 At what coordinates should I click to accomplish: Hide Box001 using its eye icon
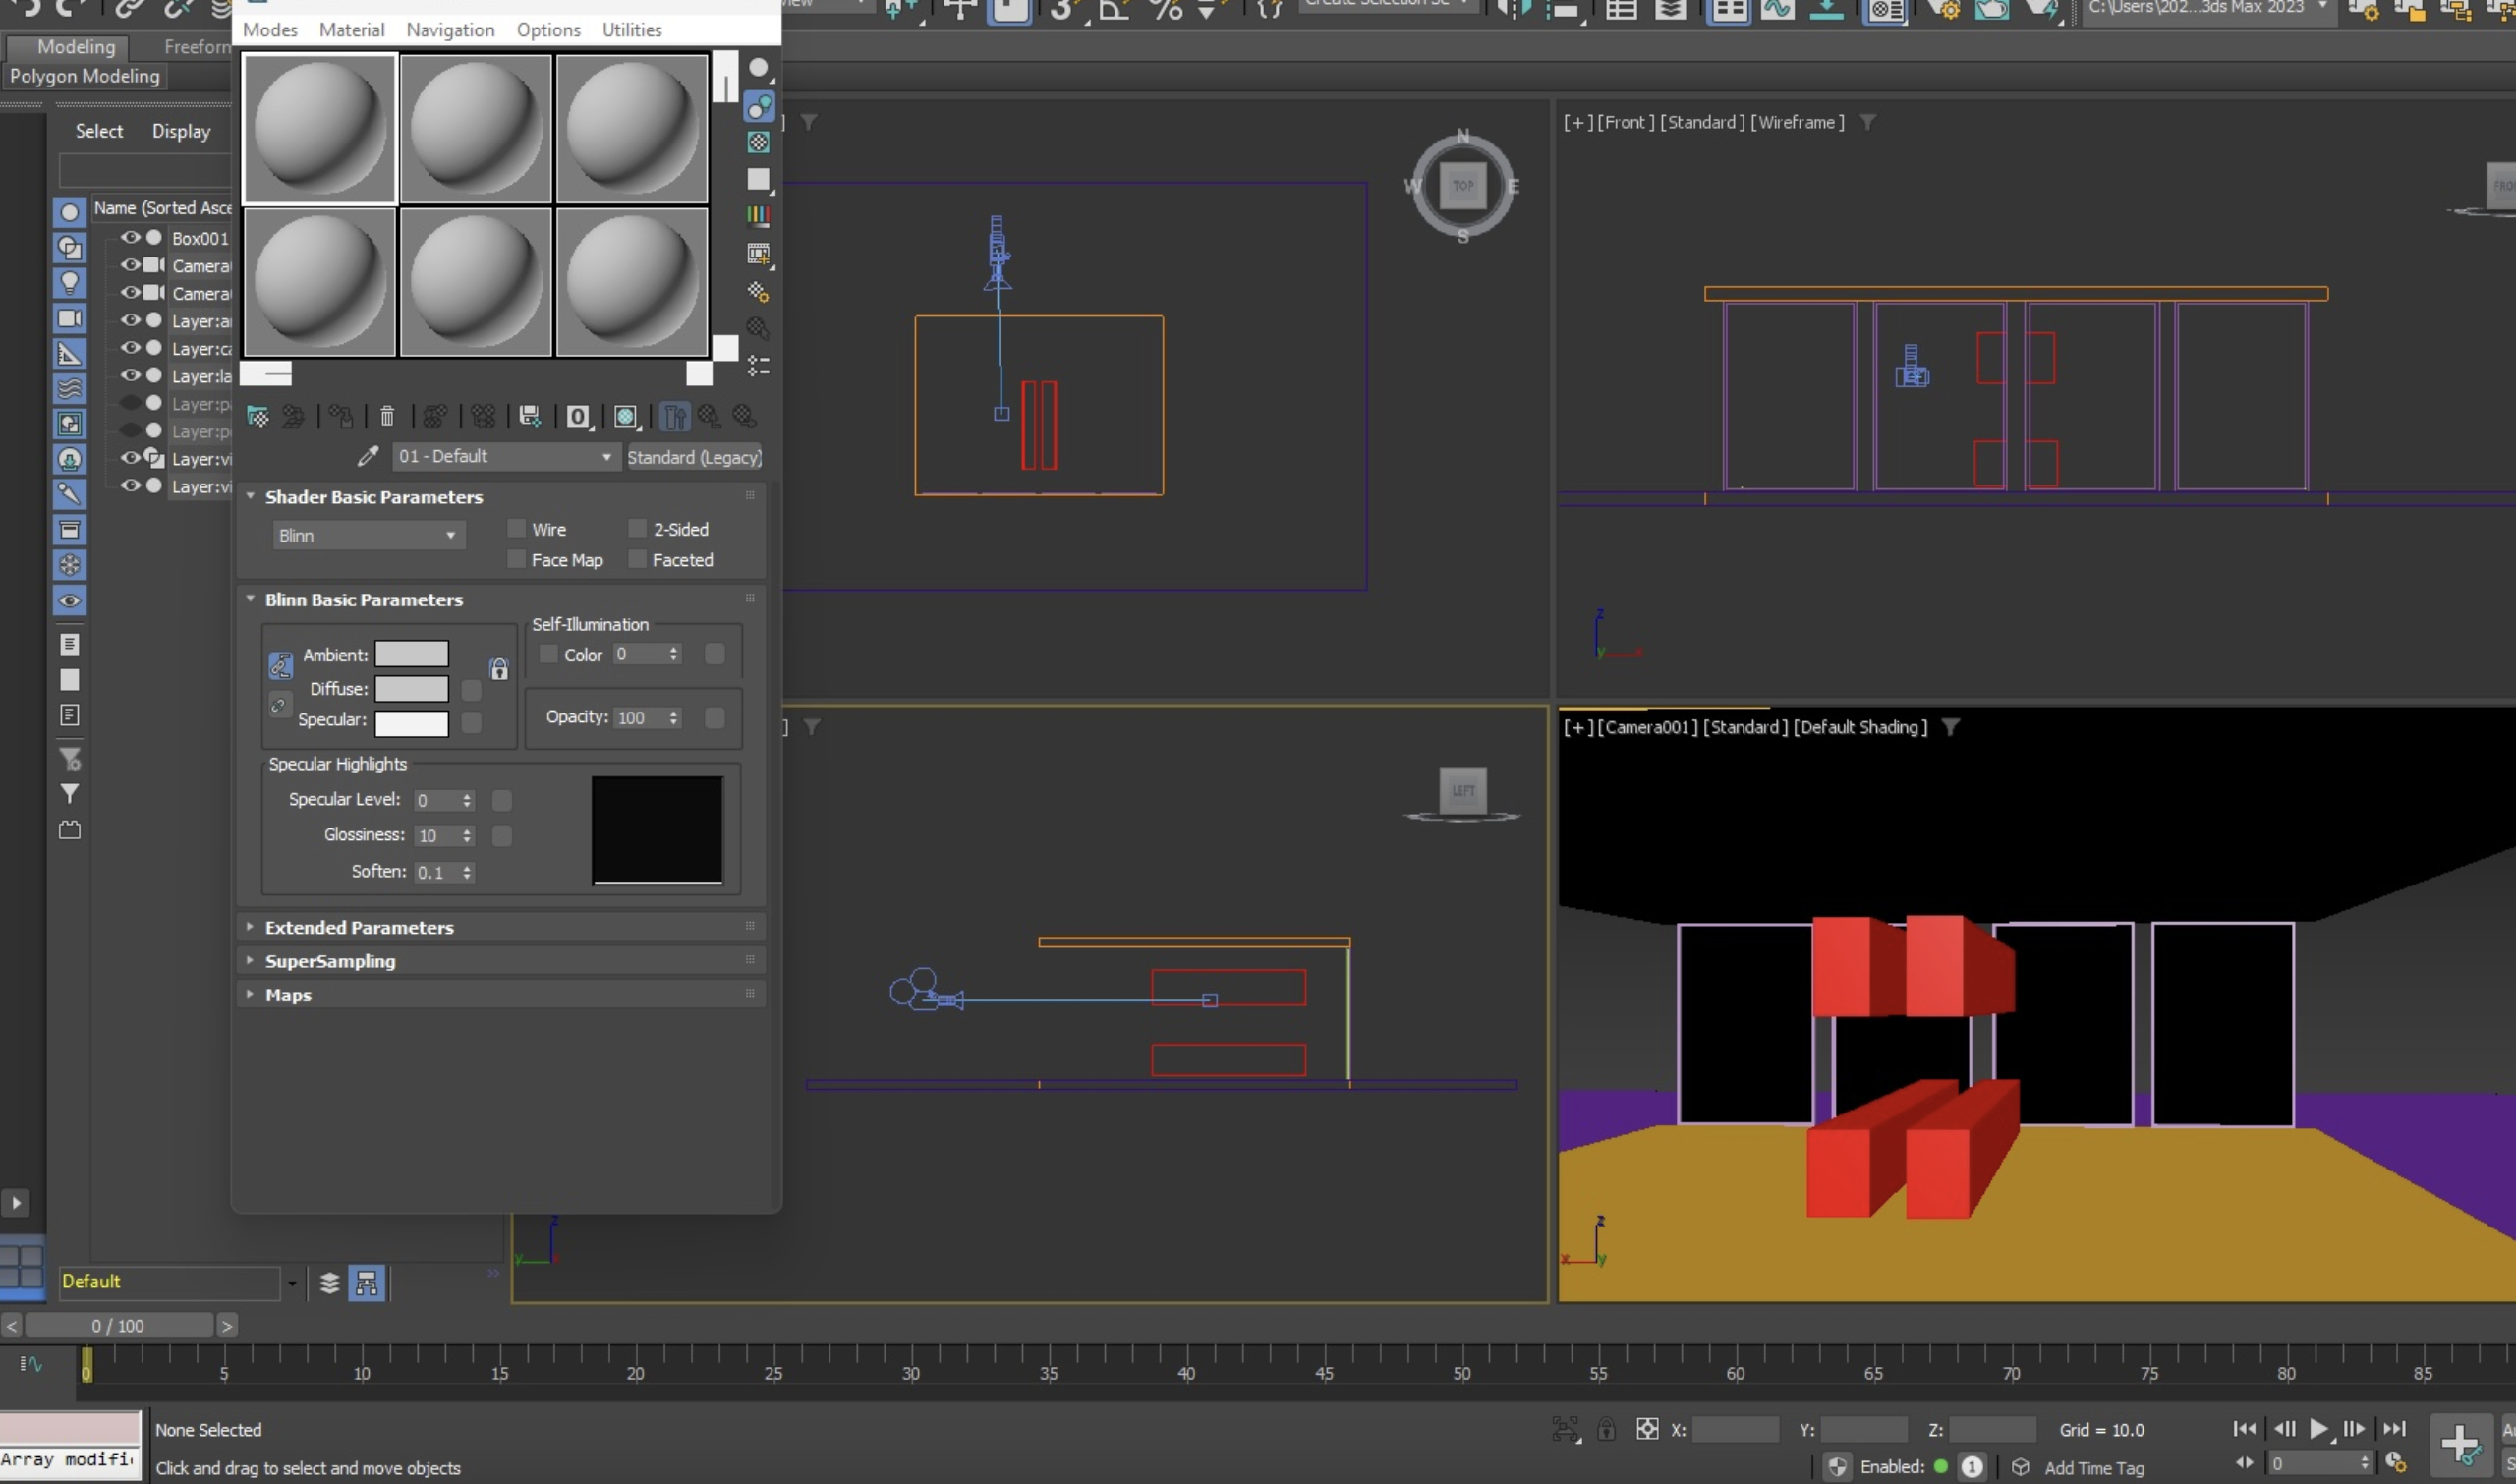[x=130, y=237]
